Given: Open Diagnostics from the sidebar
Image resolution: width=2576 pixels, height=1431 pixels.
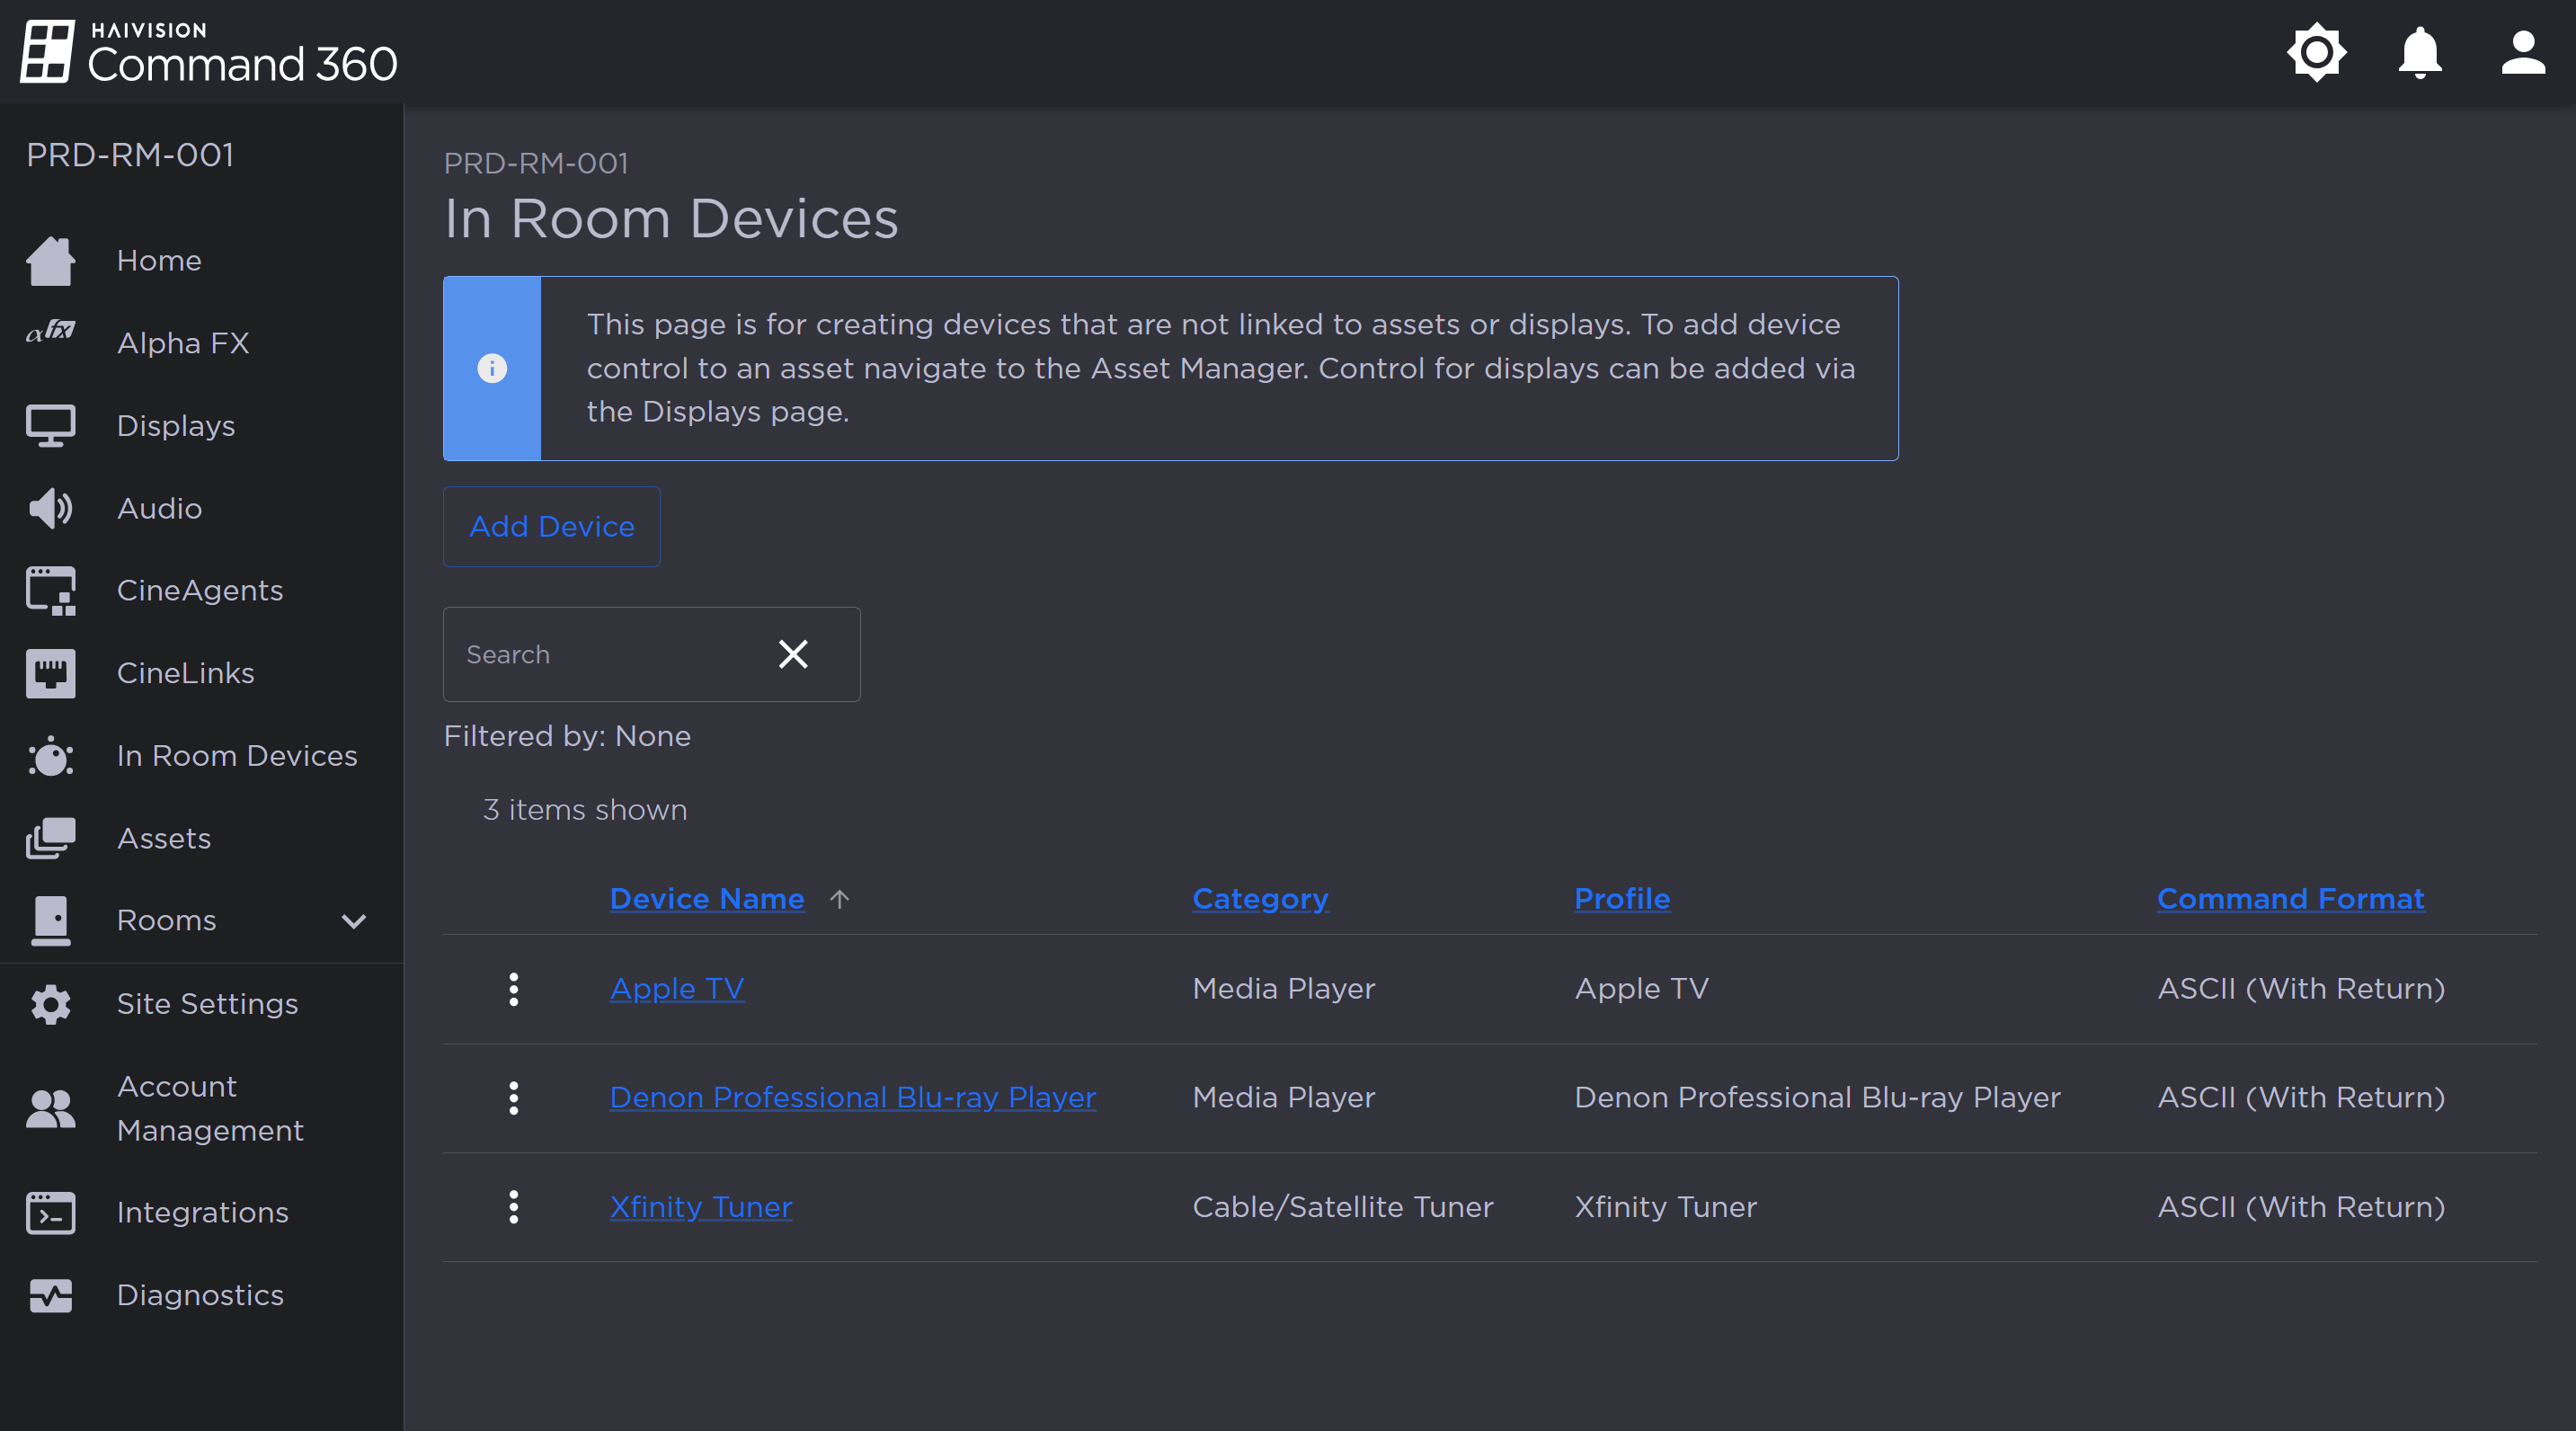Looking at the screenshot, I should click(200, 1294).
